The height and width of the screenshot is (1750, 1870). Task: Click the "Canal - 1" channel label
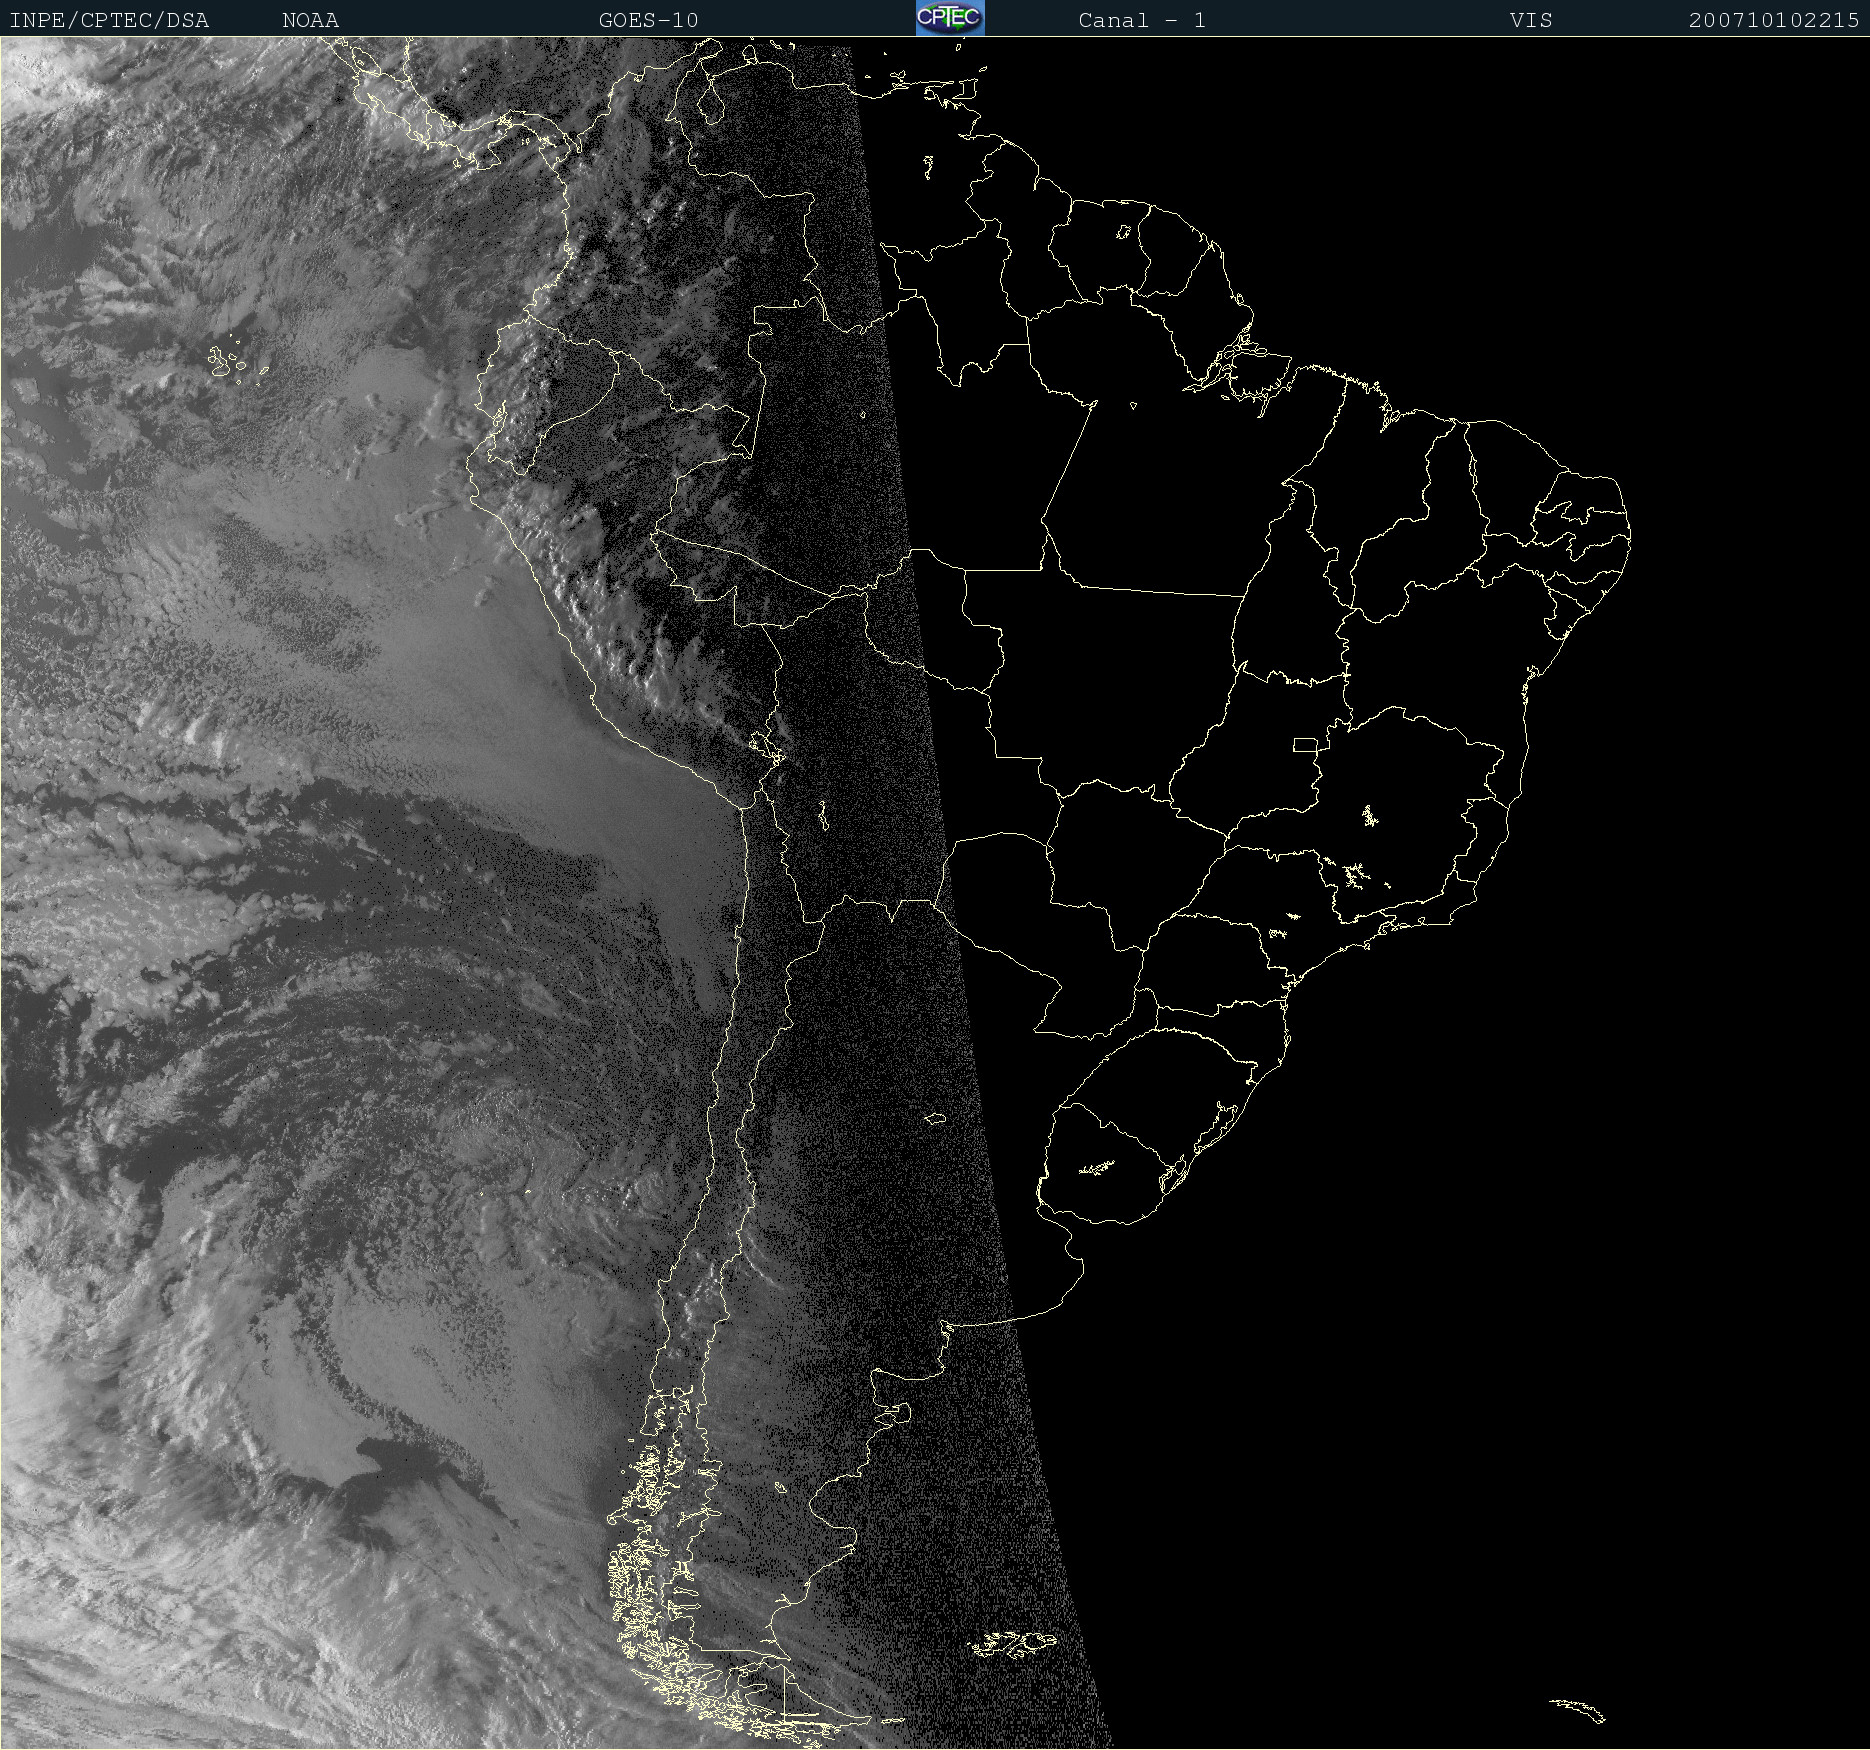tap(1141, 20)
